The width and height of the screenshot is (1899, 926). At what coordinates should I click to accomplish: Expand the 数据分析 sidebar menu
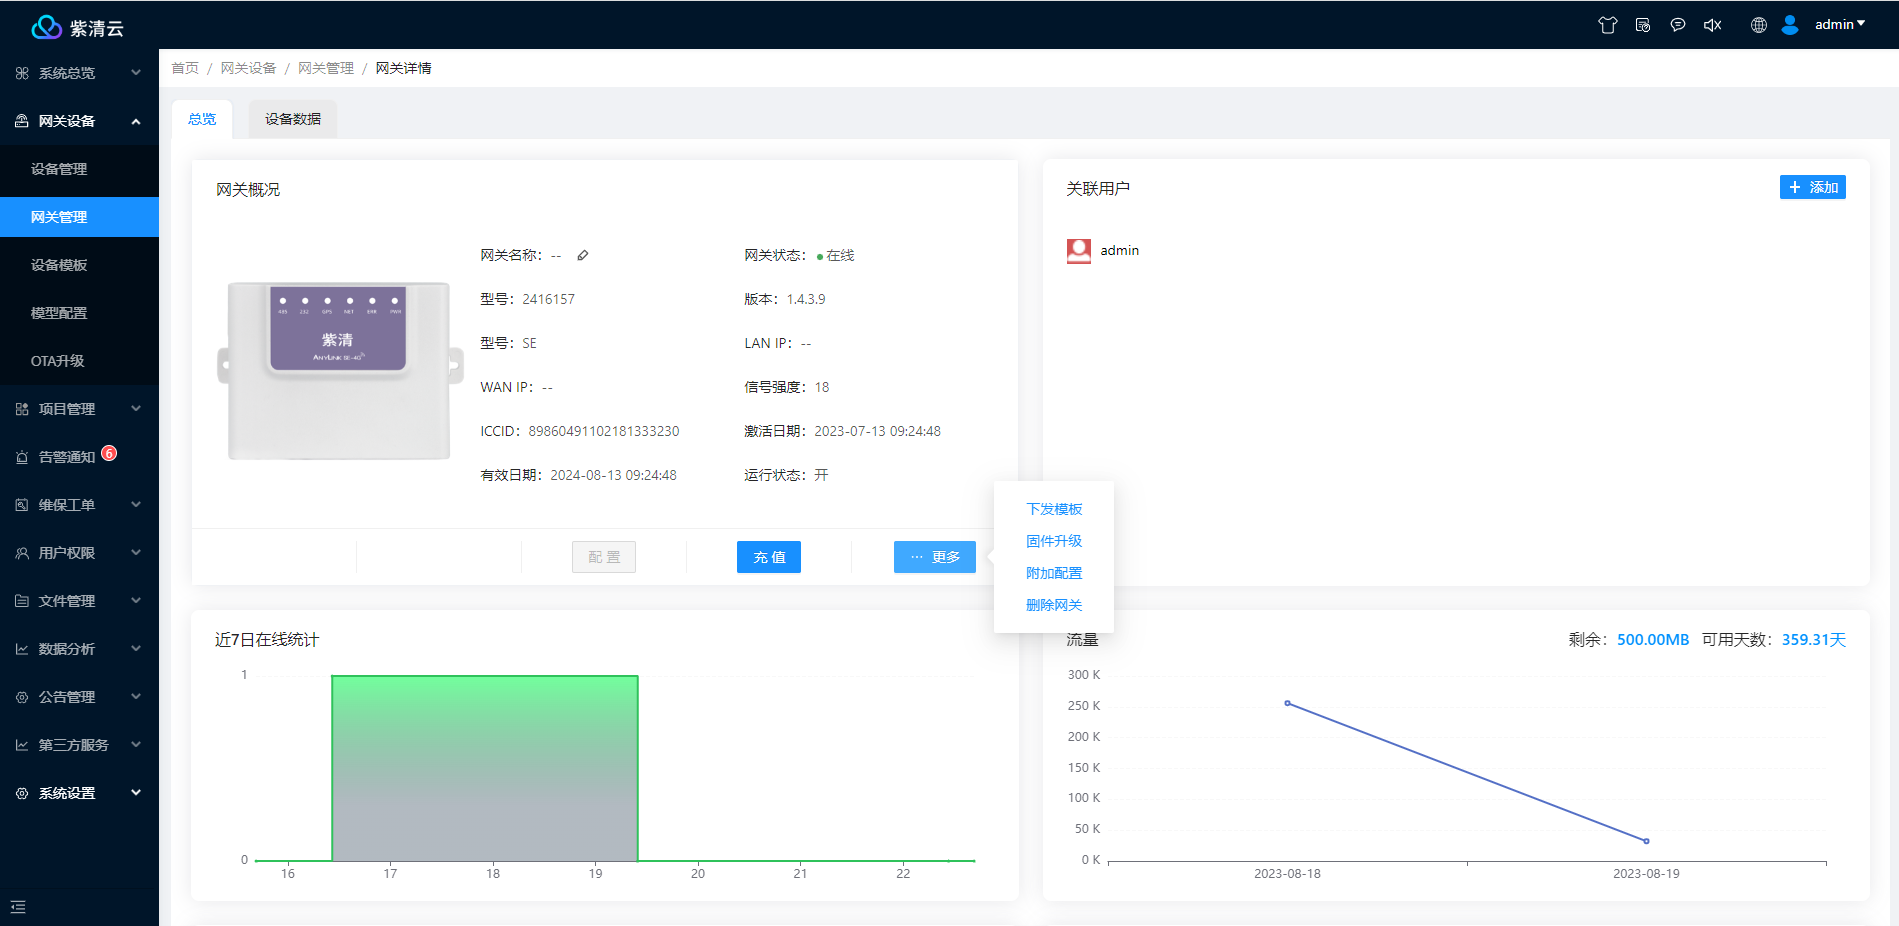click(x=79, y=649)
